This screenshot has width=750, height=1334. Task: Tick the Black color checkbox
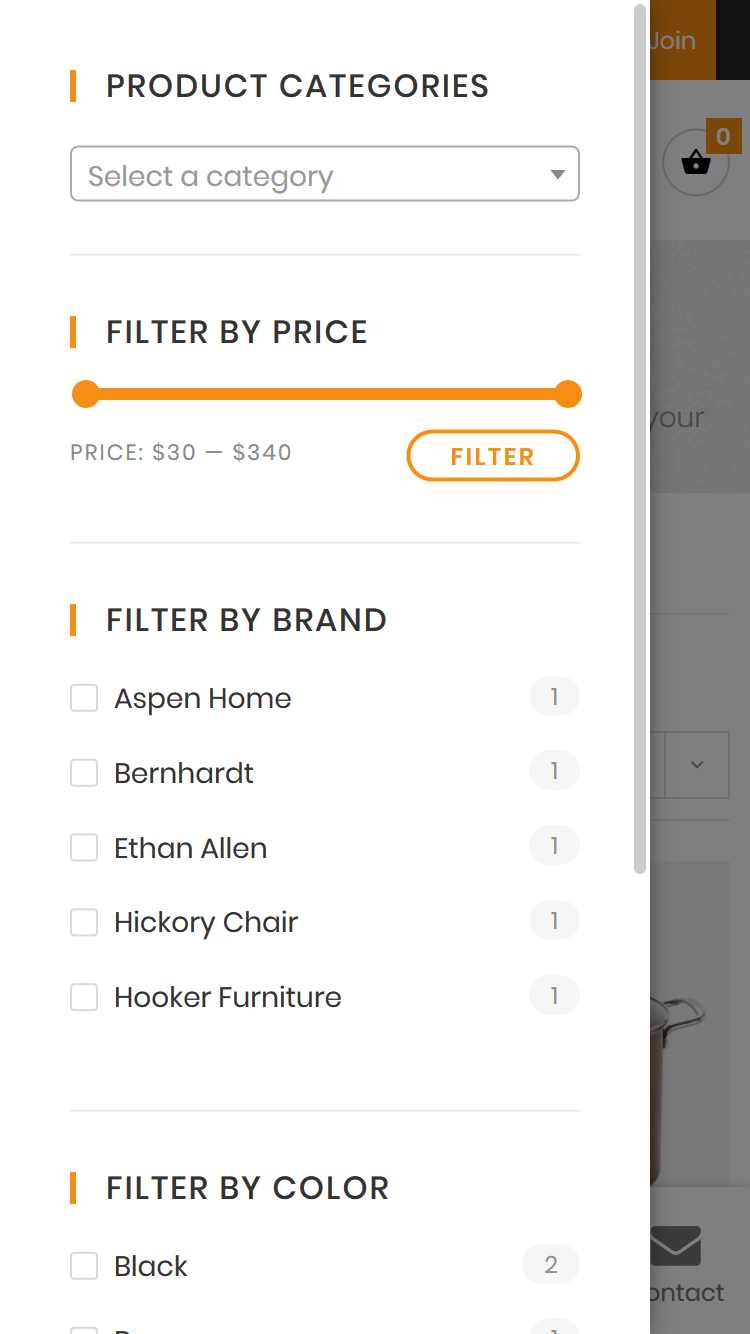pyautogui.click(x=84, y=1266)
